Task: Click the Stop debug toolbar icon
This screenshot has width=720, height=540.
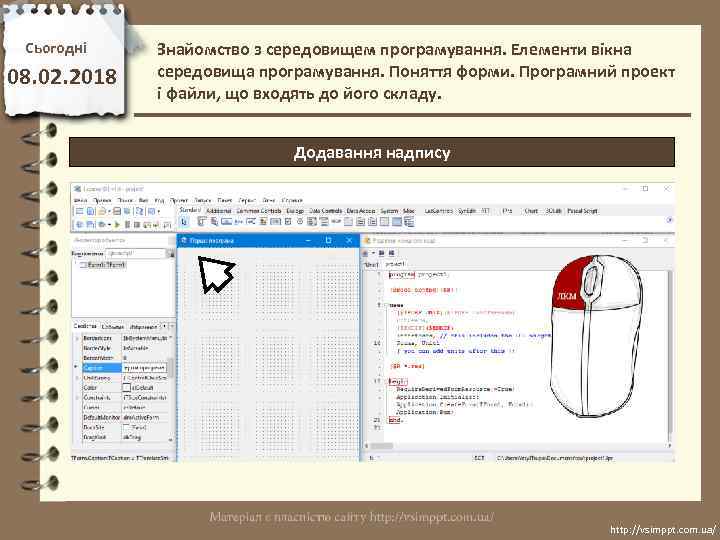Action: 136,225
